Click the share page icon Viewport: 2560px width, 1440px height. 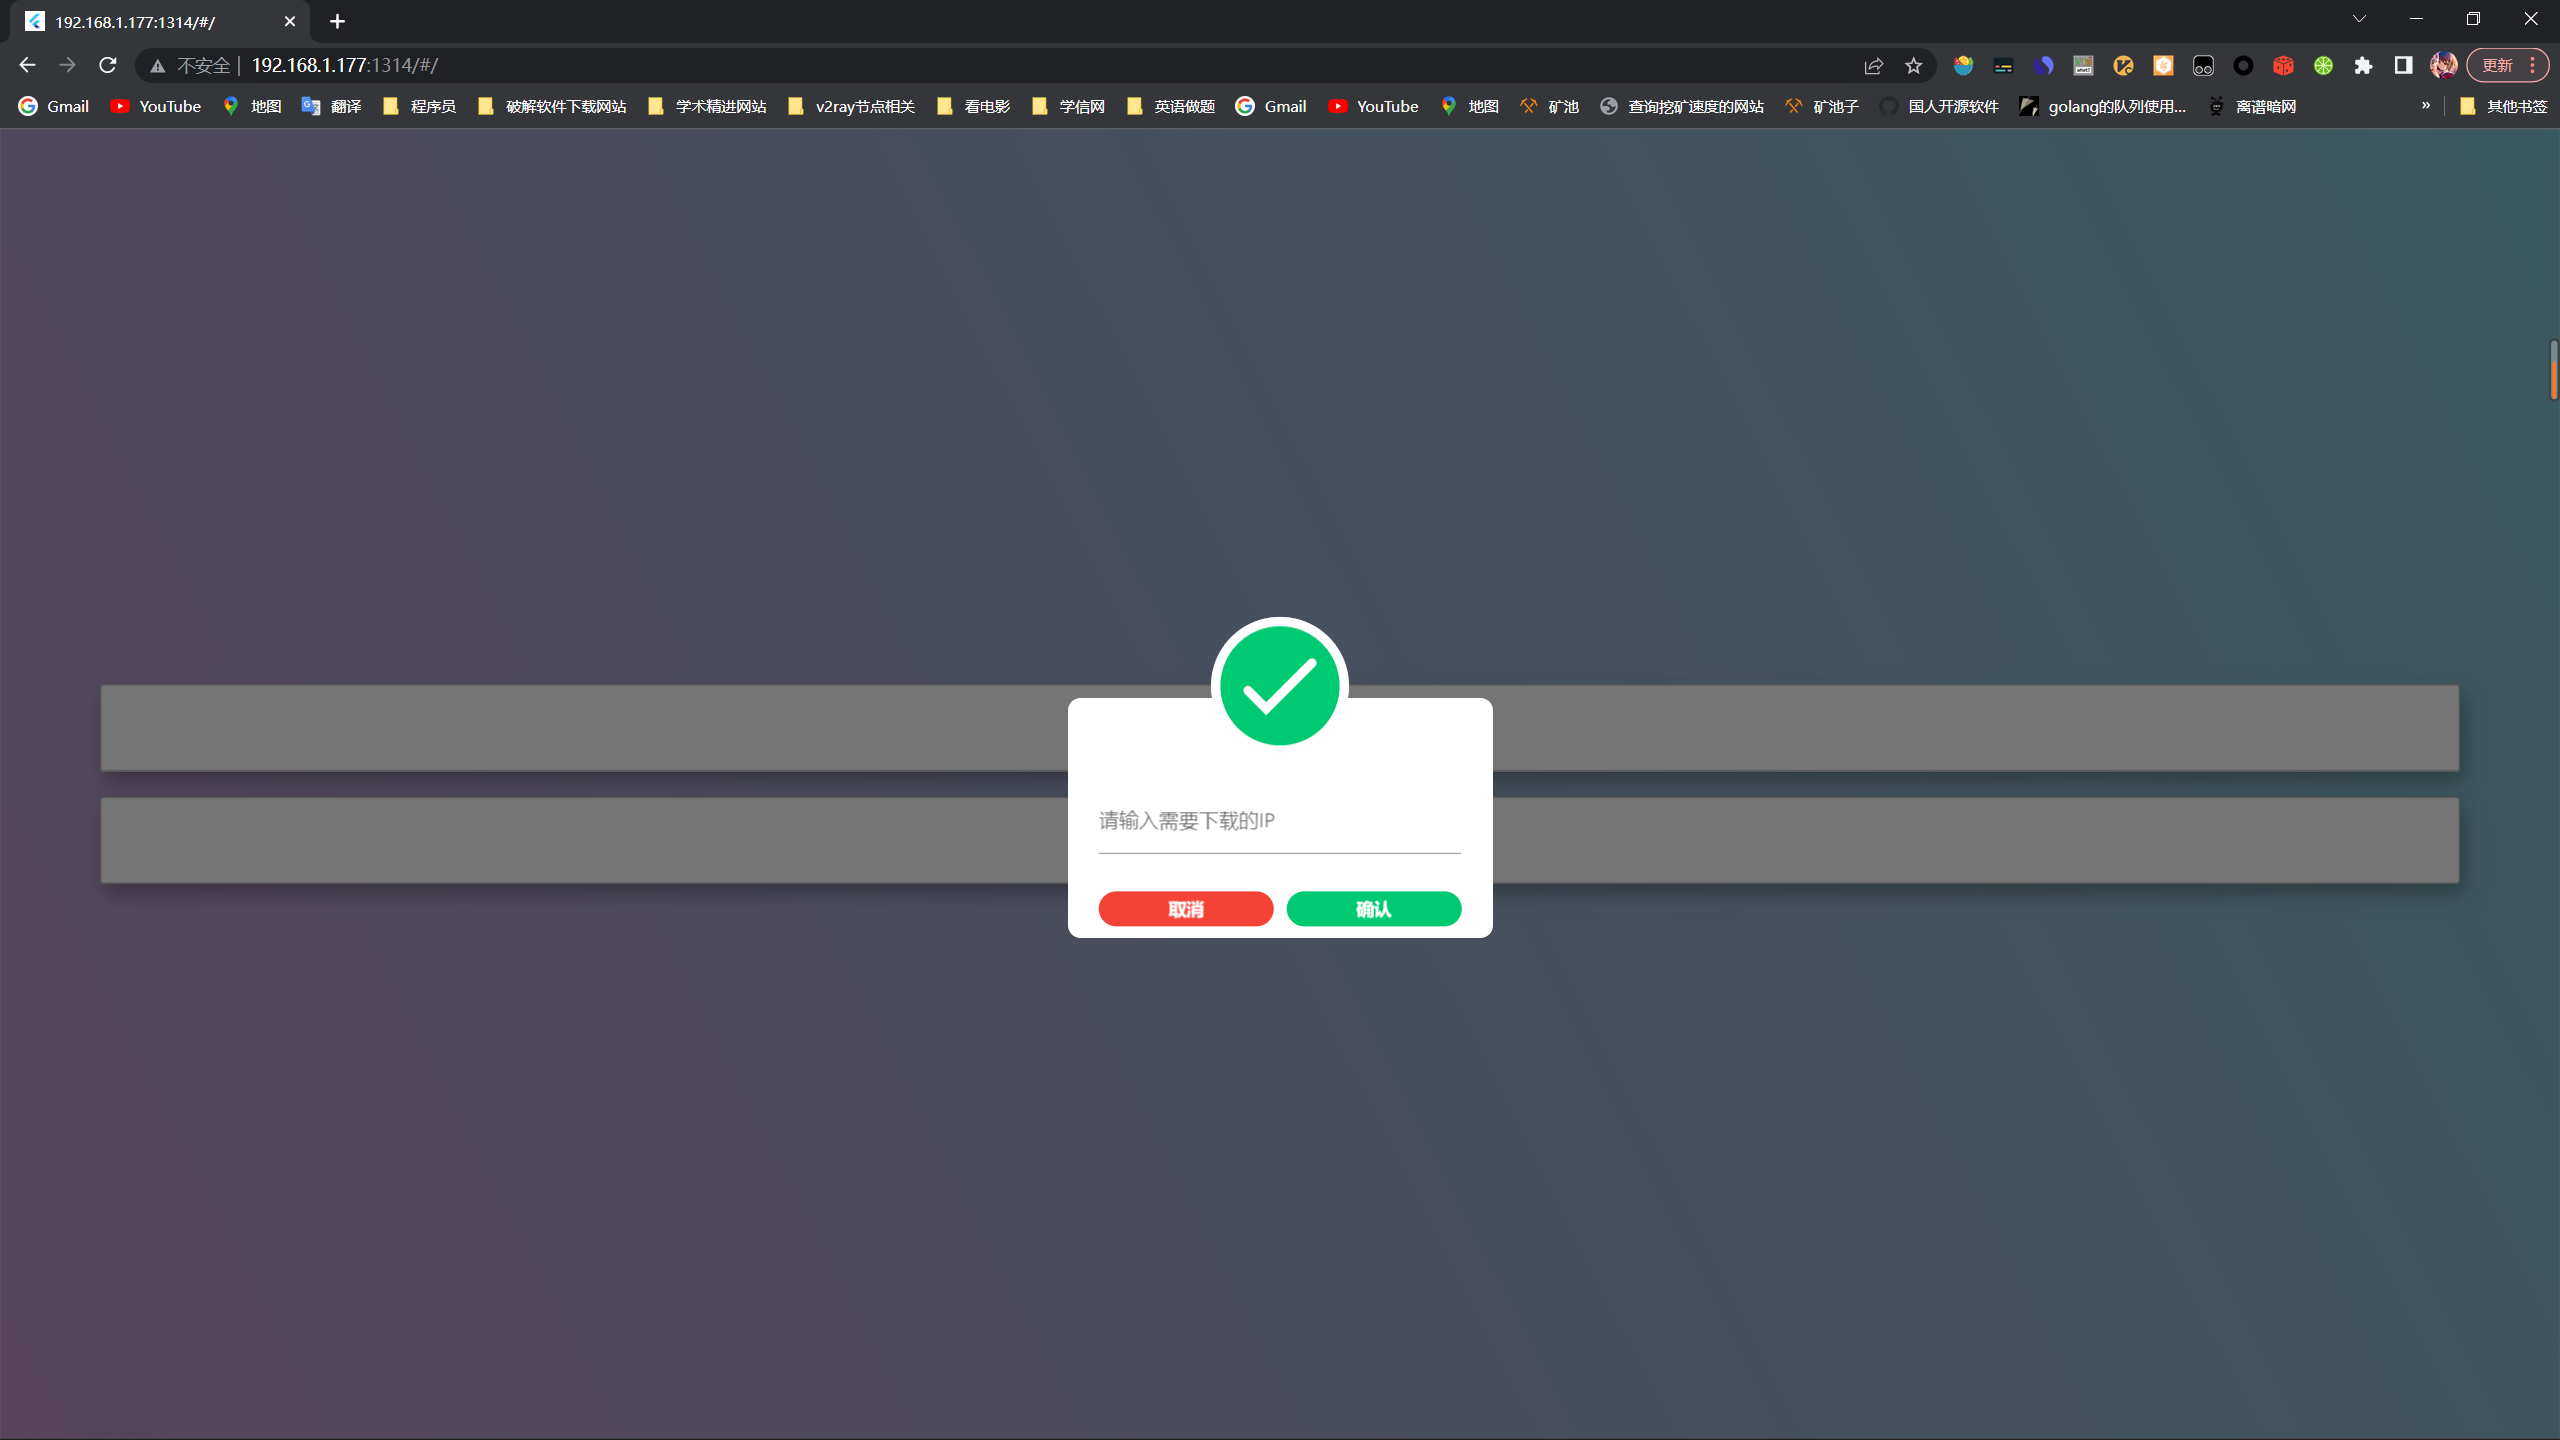pyautogui.click(x=1873, y=65)
